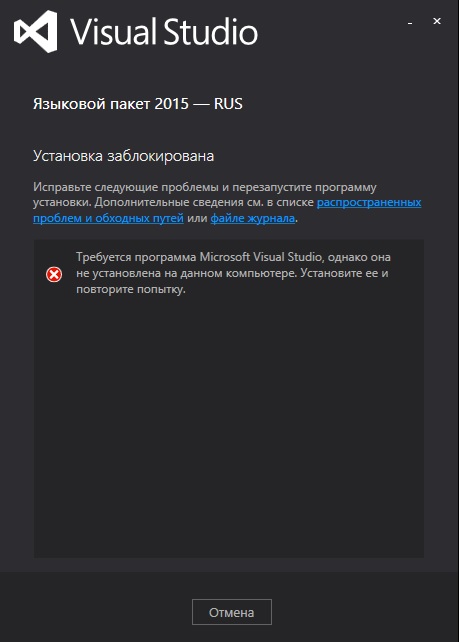Click the word или between the links
The height and width of the screenshot is (642, 459).
[197, 218]
